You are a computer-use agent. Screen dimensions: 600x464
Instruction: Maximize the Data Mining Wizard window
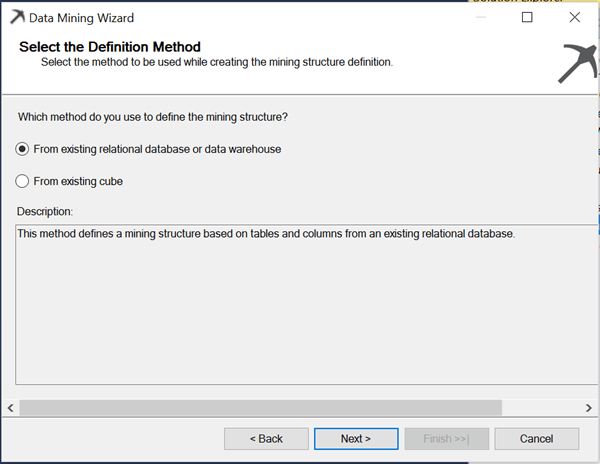(x=527, y=17)
